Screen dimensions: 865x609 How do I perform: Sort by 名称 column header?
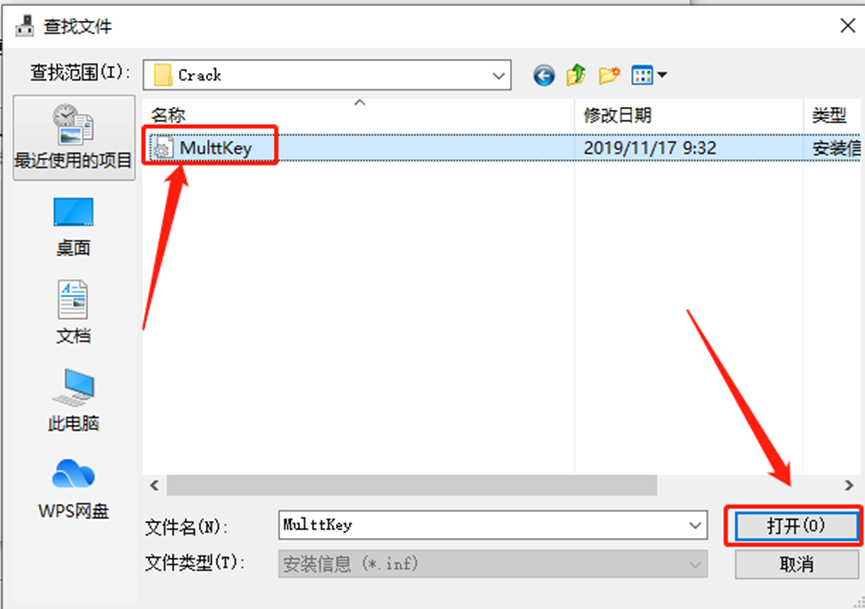click(168, 115)
